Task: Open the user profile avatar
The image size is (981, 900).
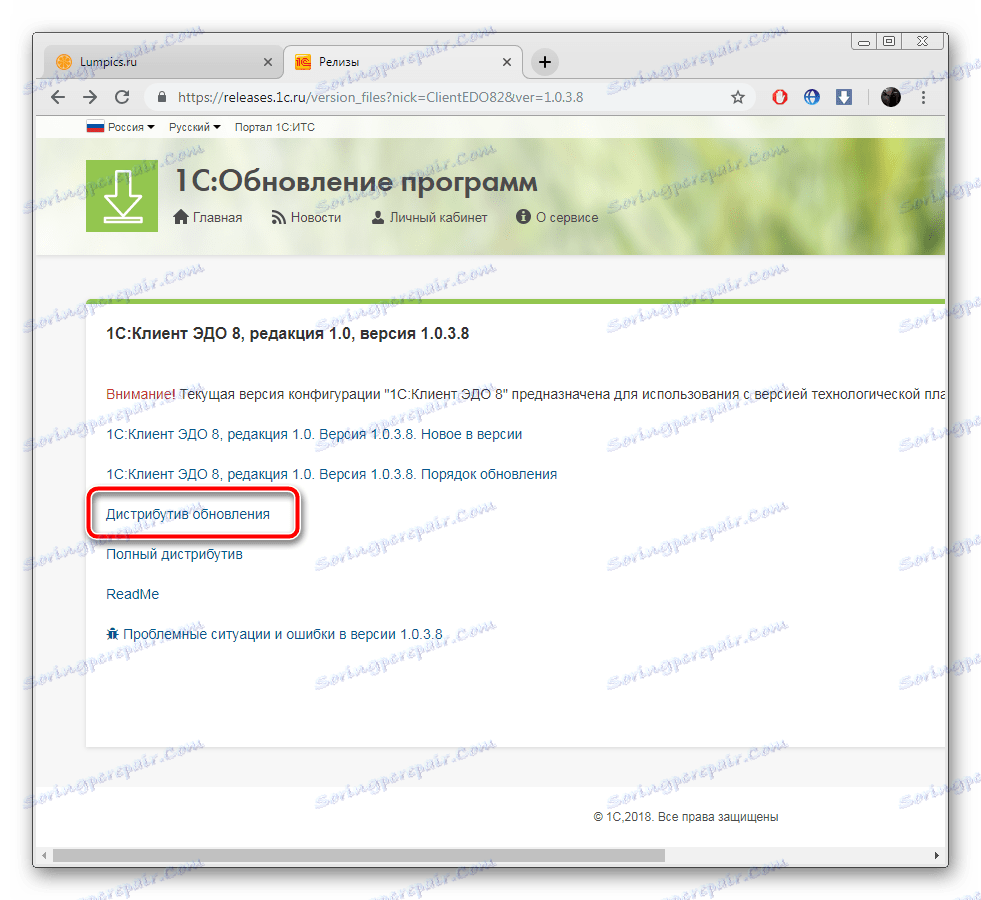Action: [890, 97]
